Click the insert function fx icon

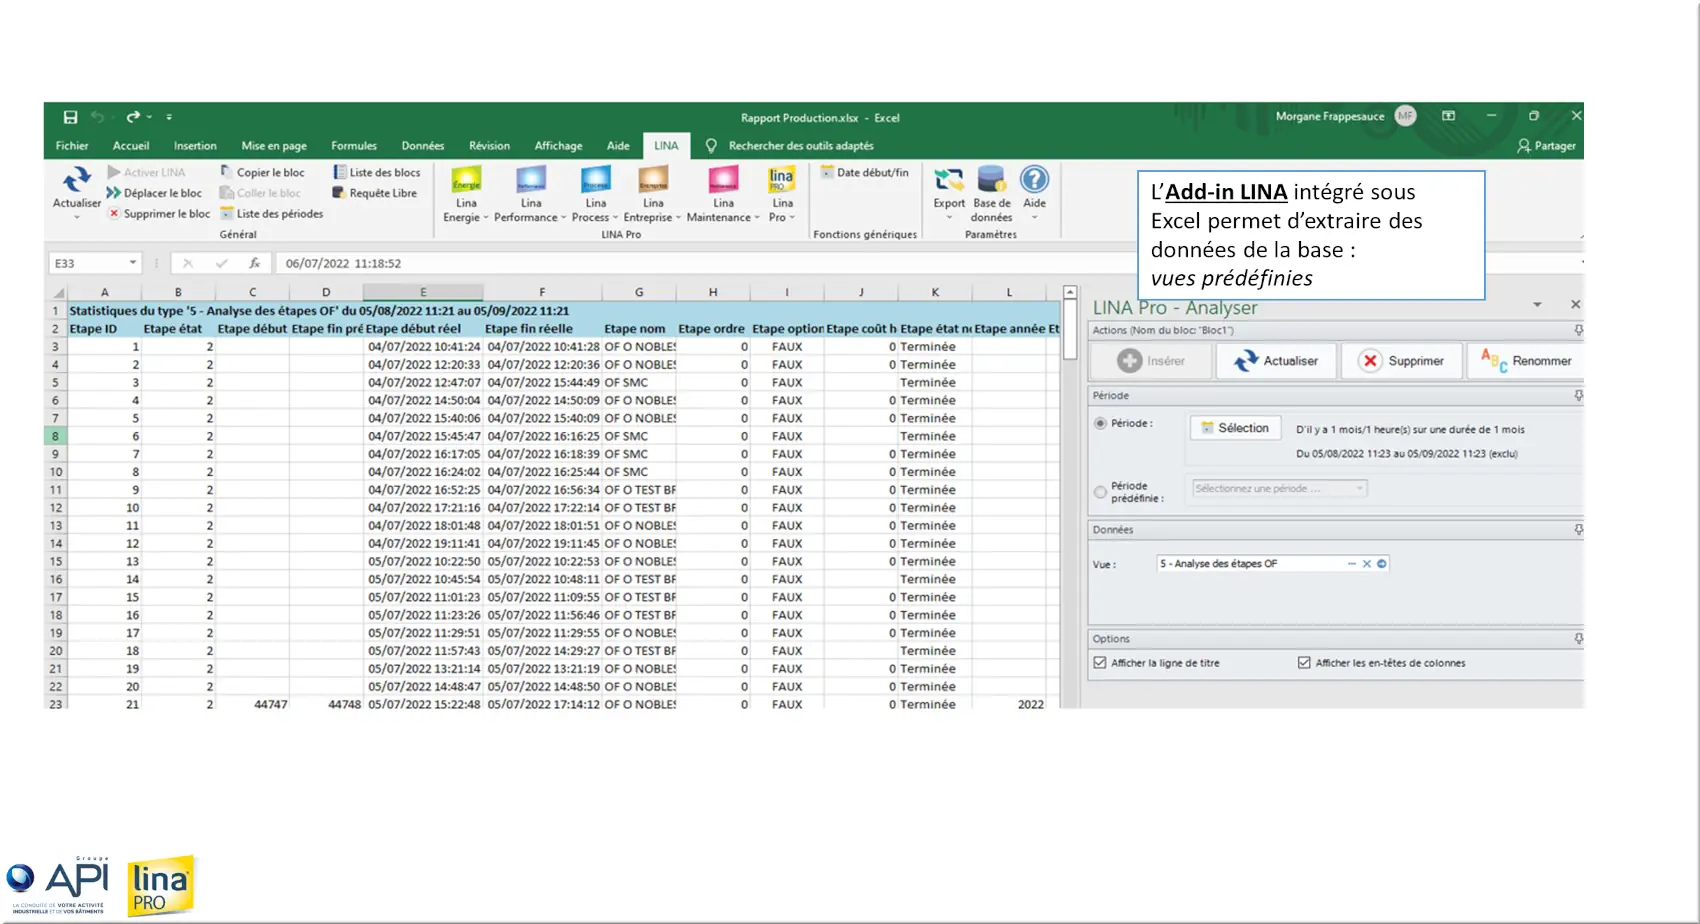click(x=255, y=263)
